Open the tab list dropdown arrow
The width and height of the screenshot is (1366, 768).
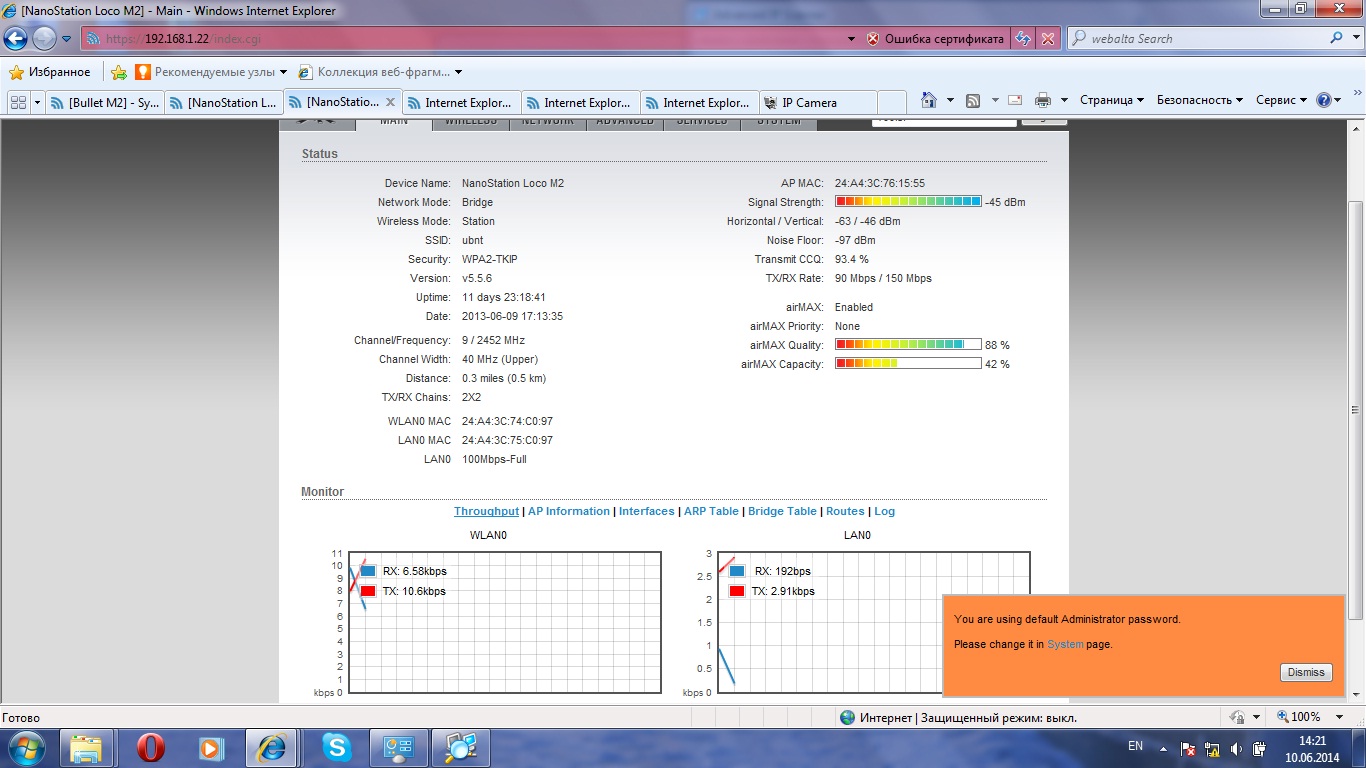click(x=38, y=102)
